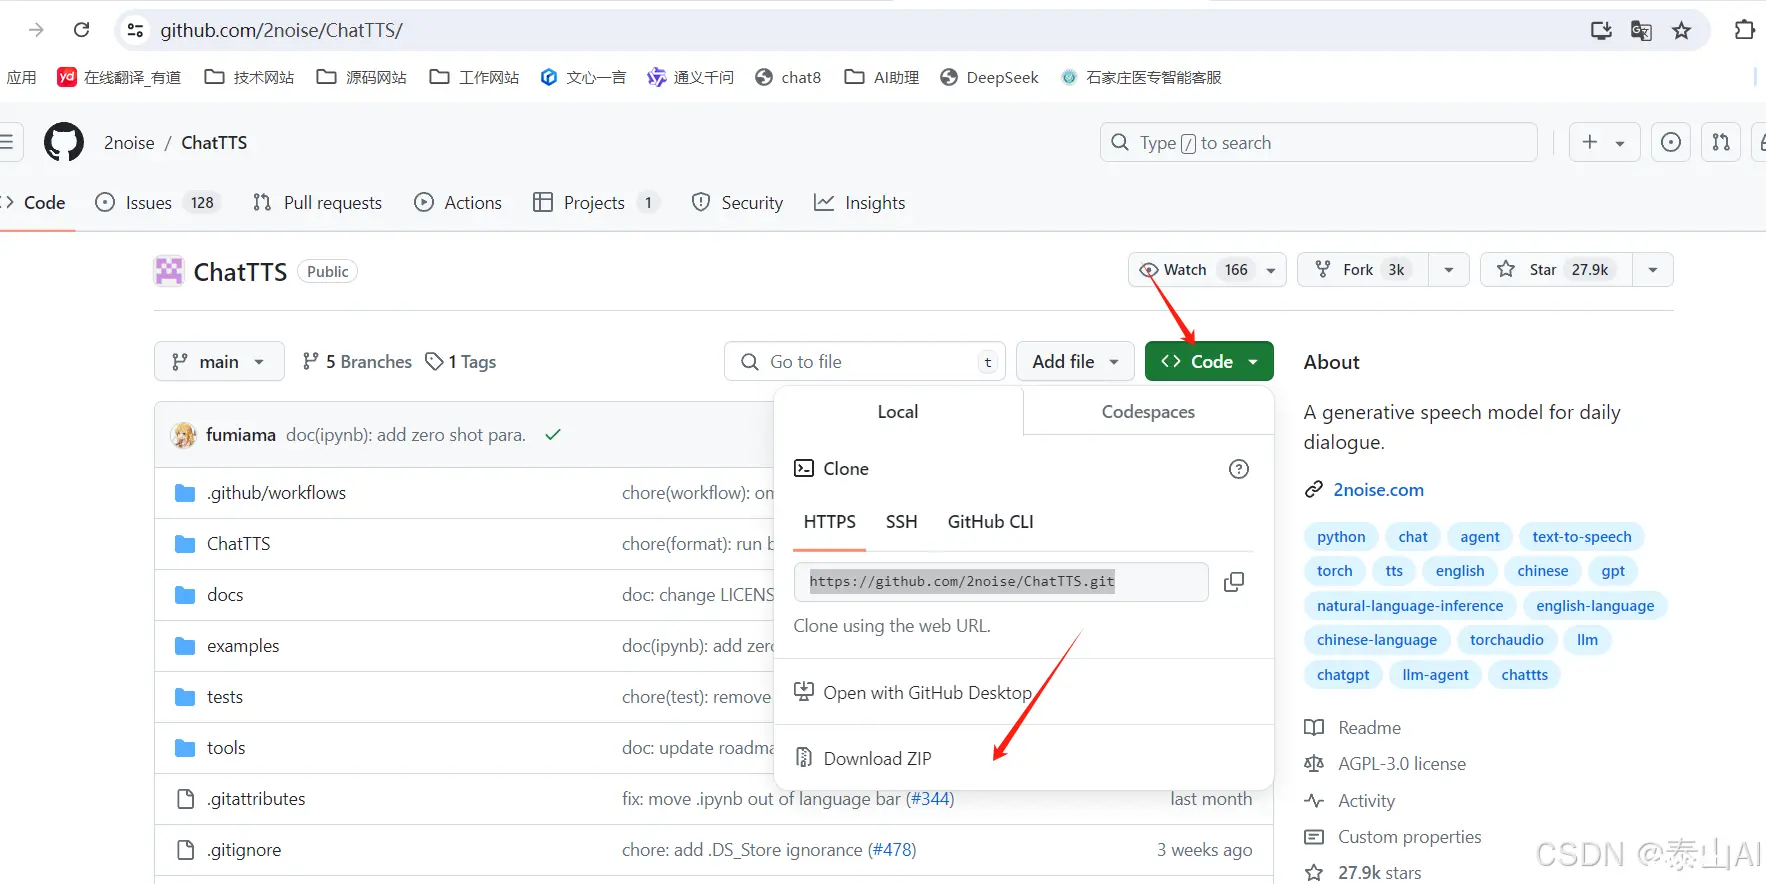The height and width of the screenshot is (884, 1766).
Task: Click Open with GitHub Desktop
Action: (927, 693)
